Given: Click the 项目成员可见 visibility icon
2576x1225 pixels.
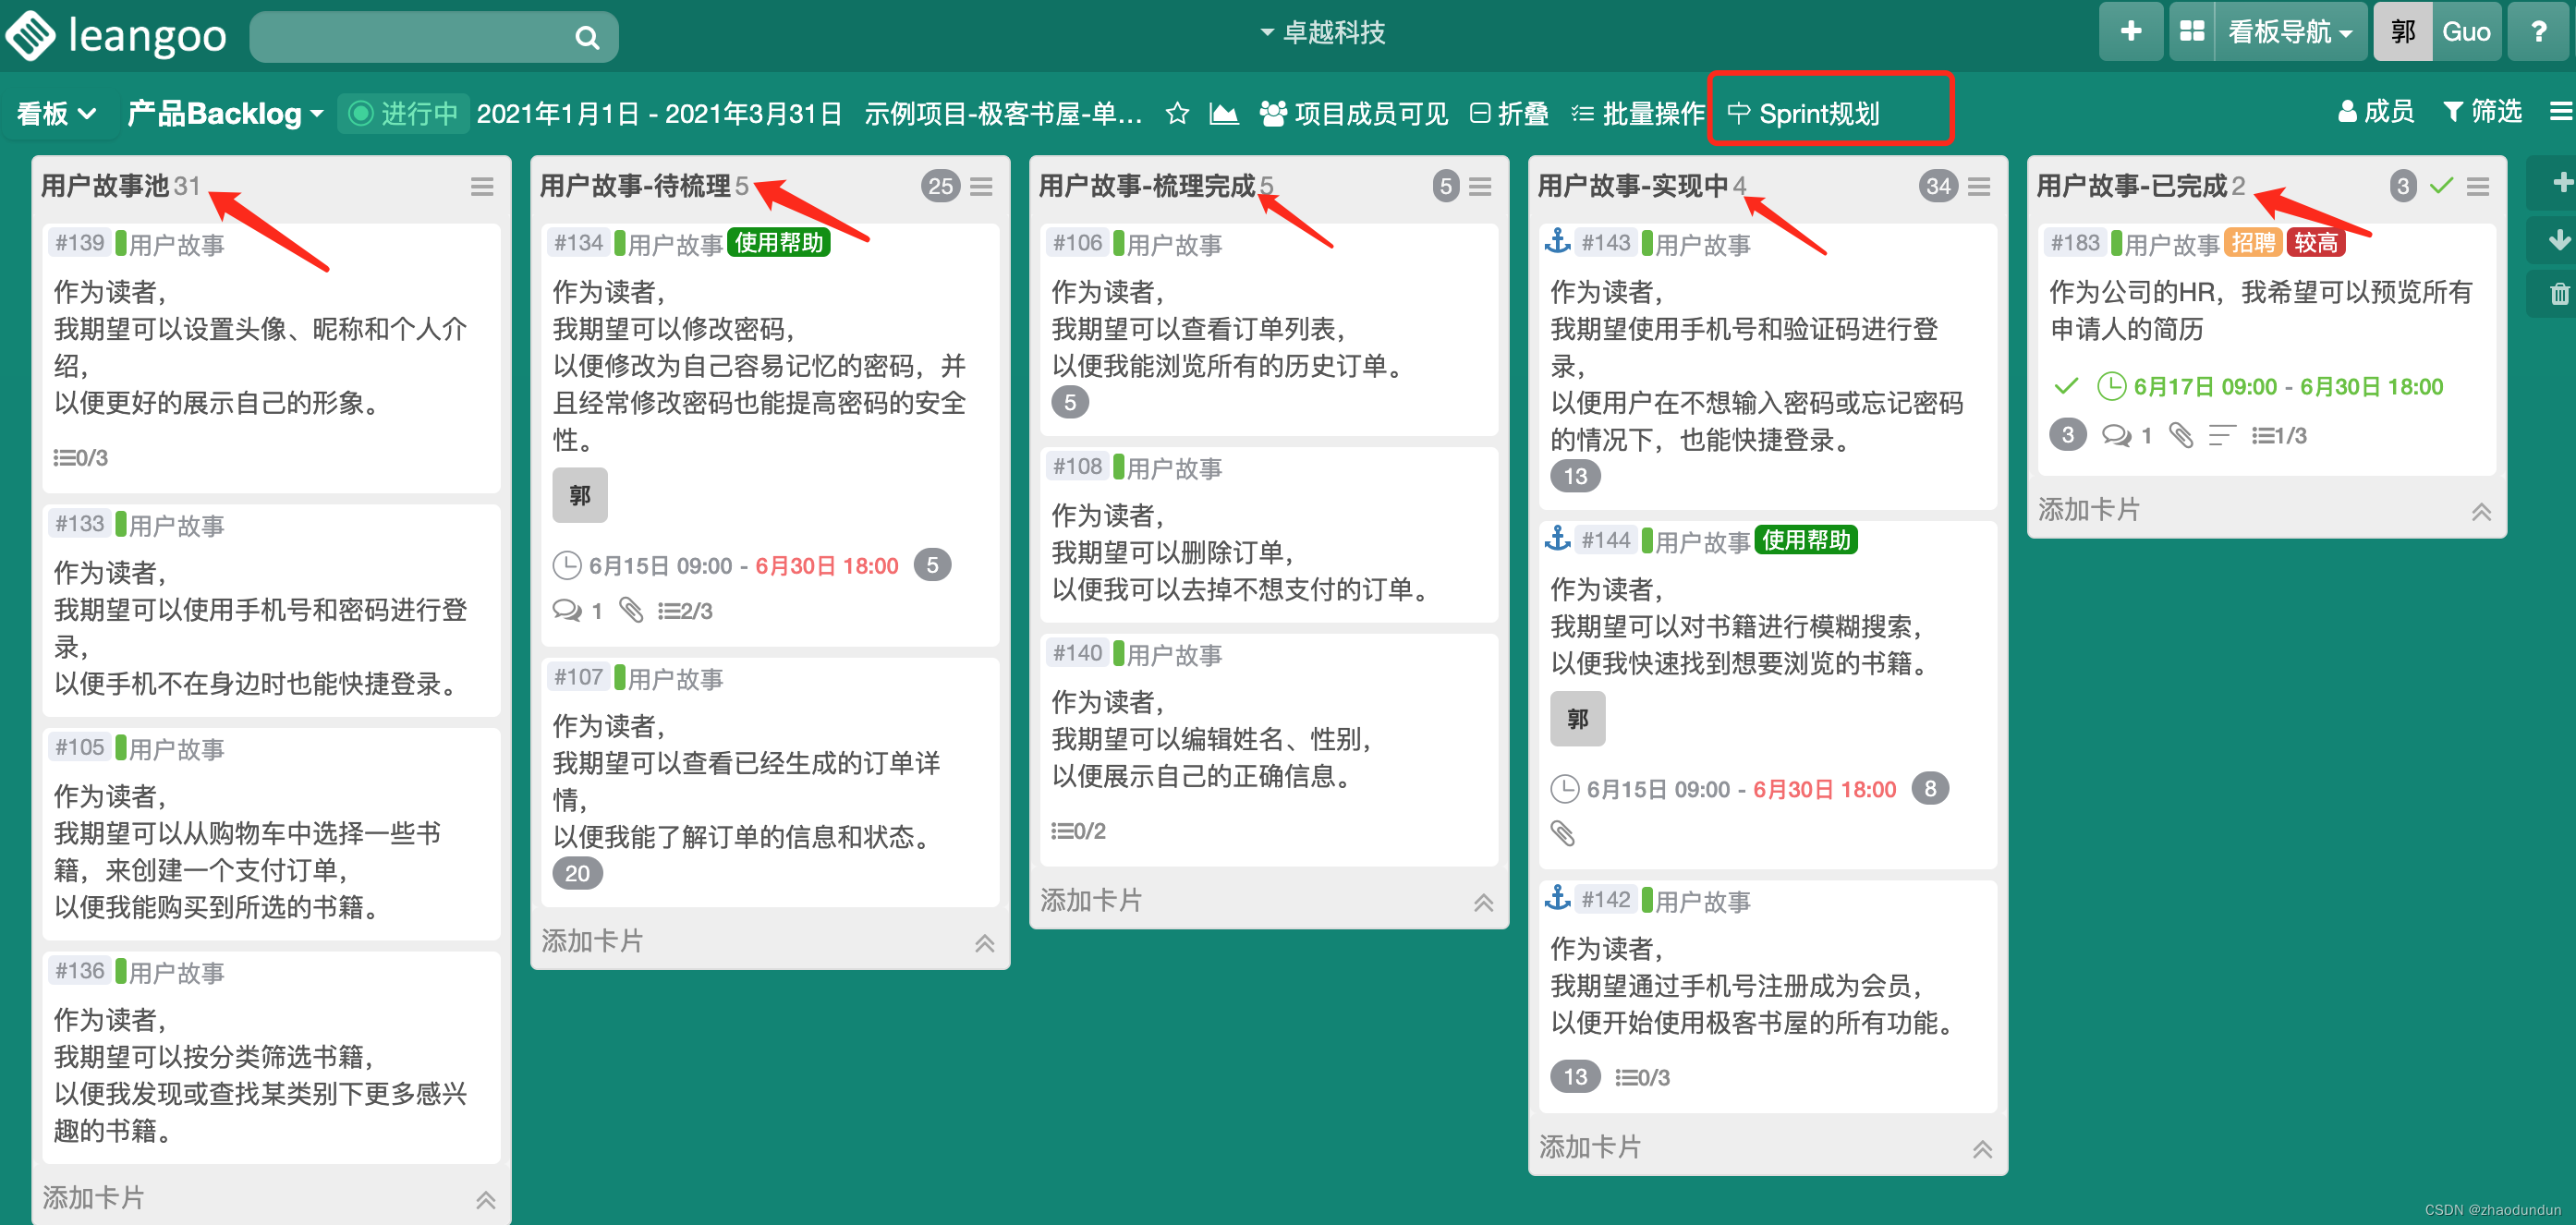Looking at the screenshot, I should pos(1273,114).
